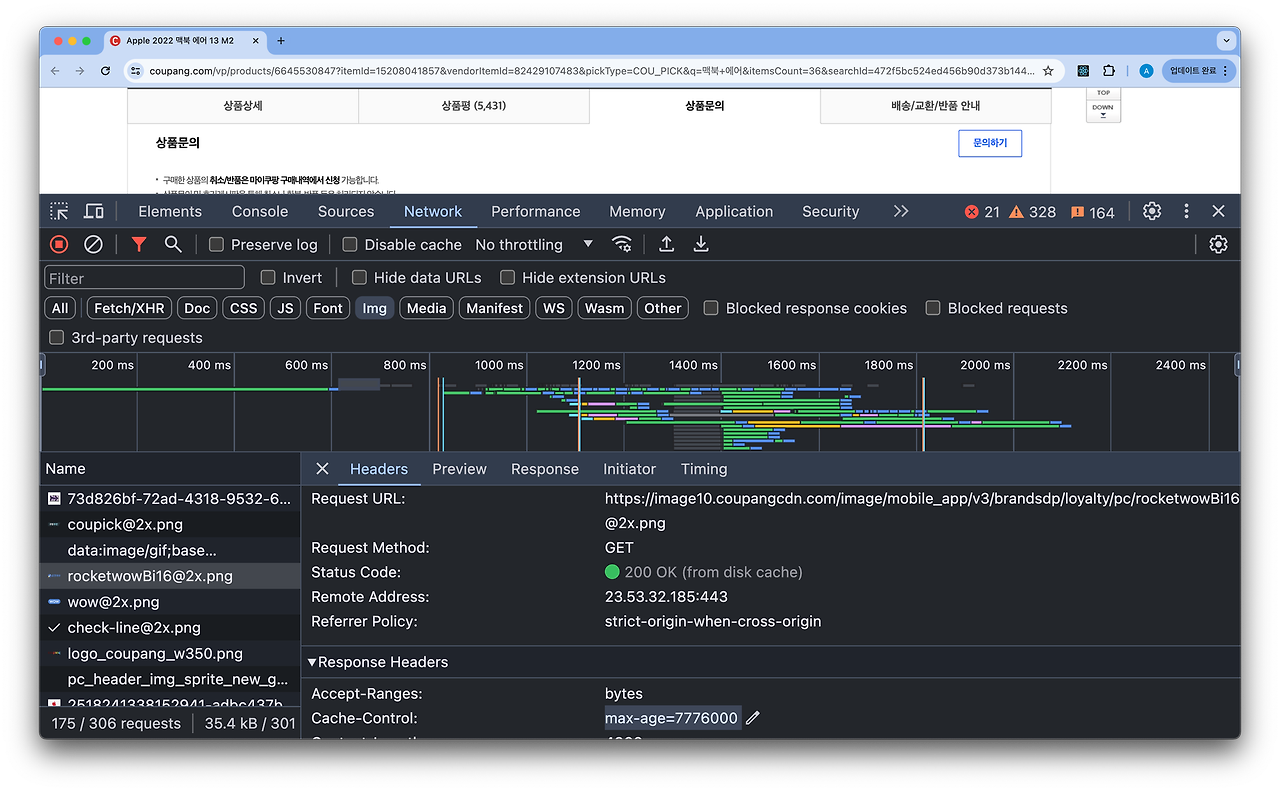
Task: Select wow@2x.png request row
Action: 170,602
